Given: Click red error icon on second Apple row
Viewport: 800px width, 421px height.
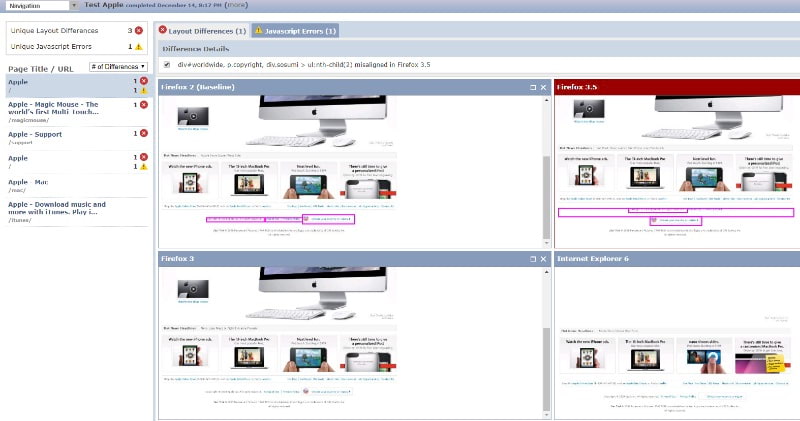Looking at the screenshot, I should [144, 157].
